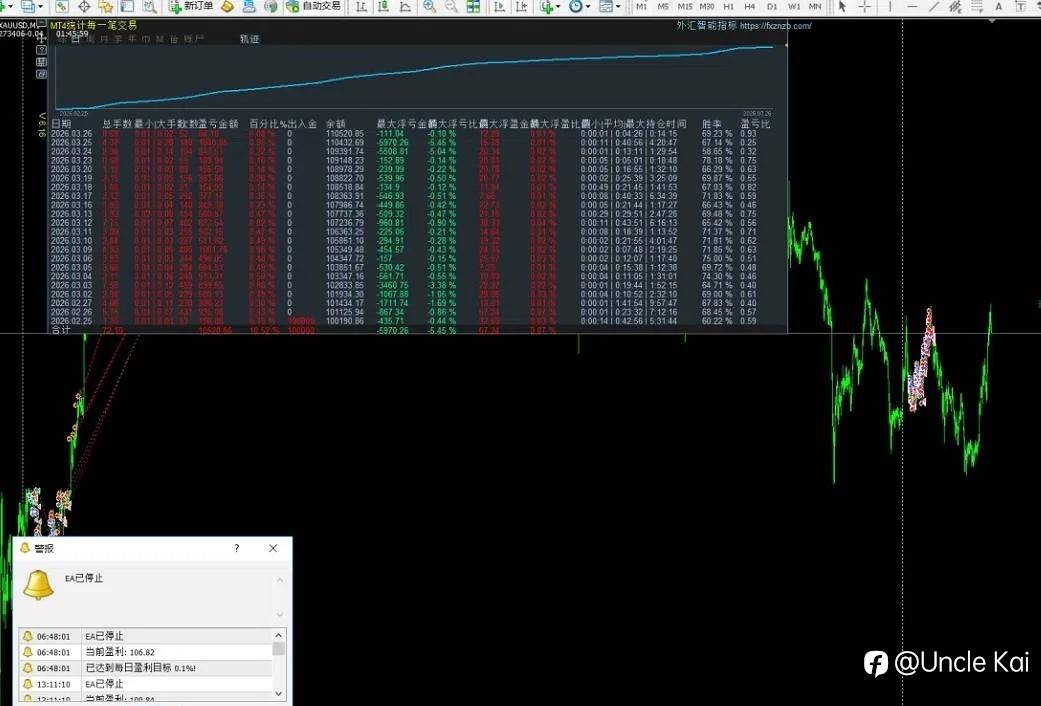Click the alert list scrollbar up arrow
This screenshot has width=1041, height=706.
pyautogui.click(x=279, y=635)
